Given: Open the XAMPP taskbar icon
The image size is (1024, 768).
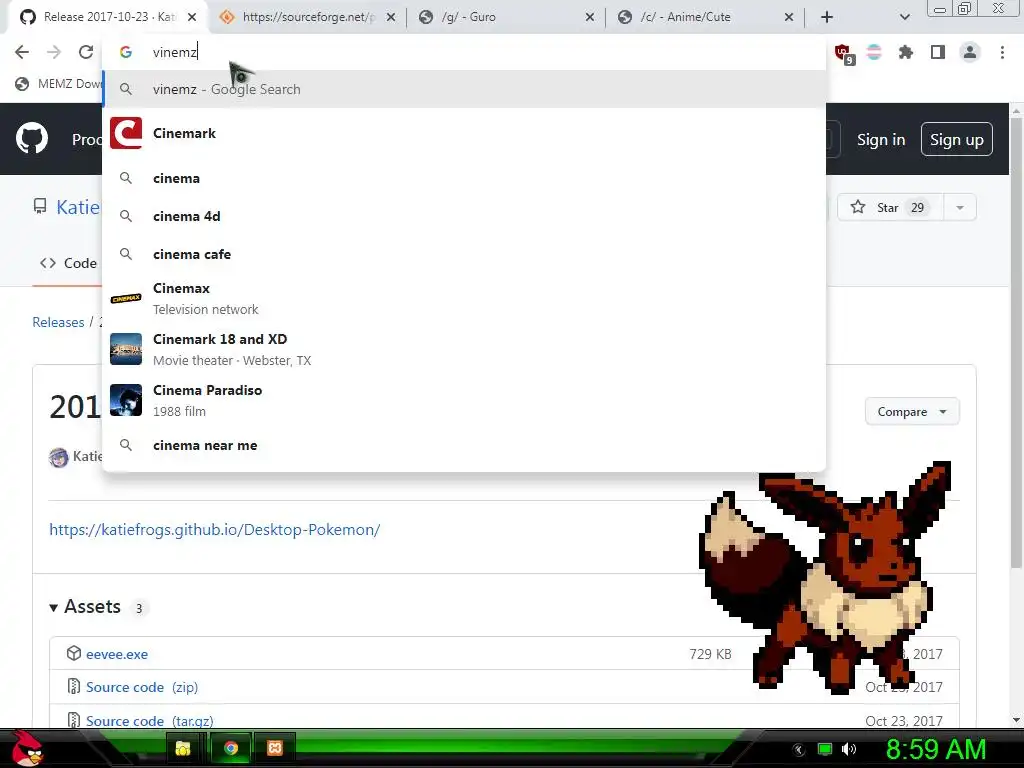Looking at the screenshot, I should tap(275, 748).
